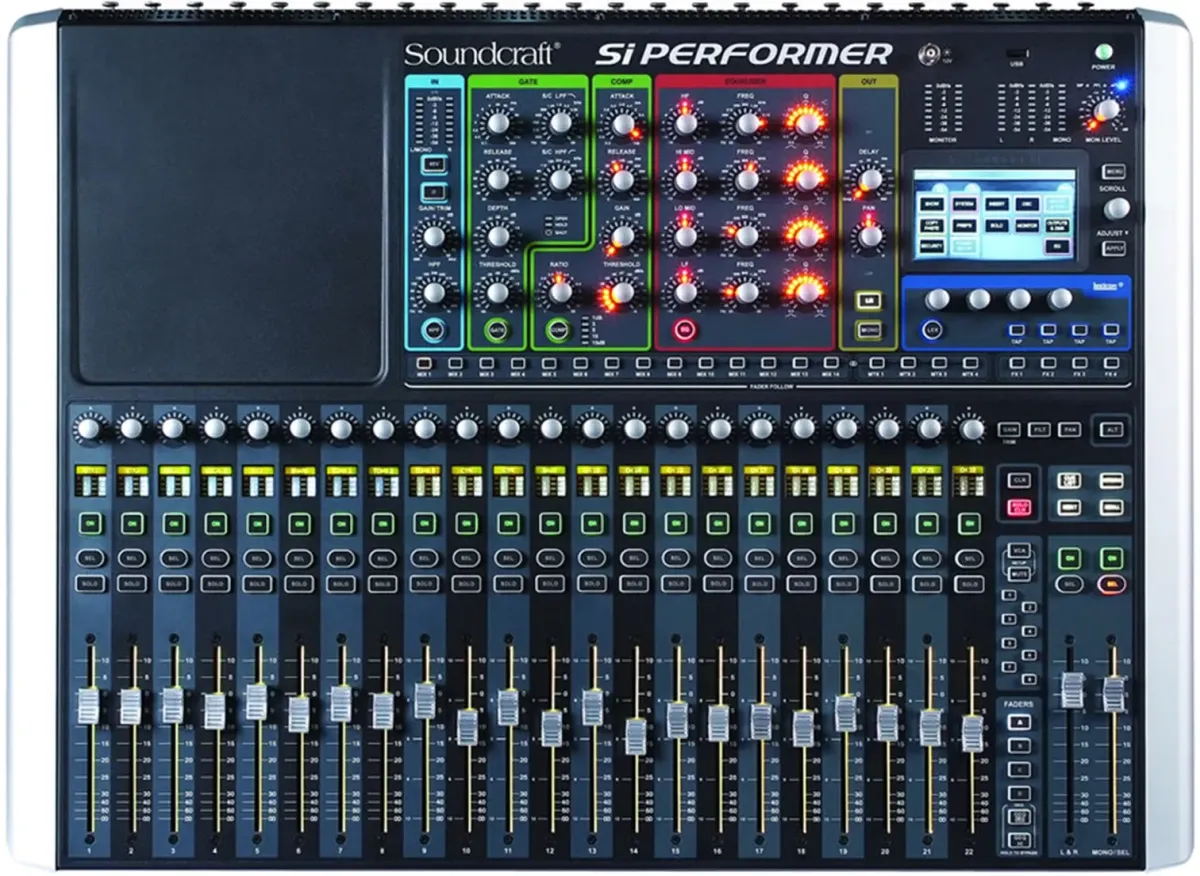
Task: Toggle the L&R master ON button
Action: [1070, 558]
